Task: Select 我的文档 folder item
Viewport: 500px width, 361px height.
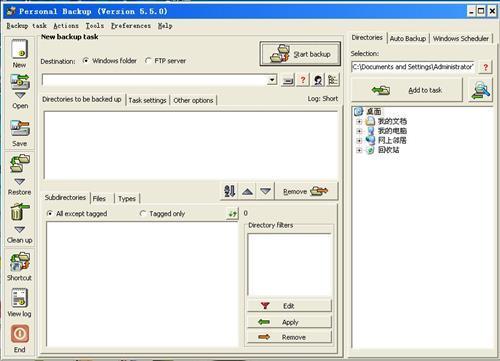Action: pos(392,121)
